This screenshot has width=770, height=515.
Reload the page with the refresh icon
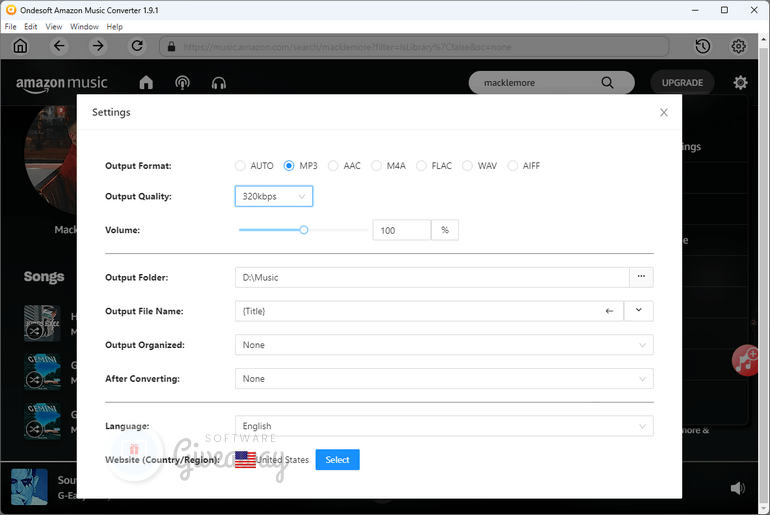137,46
